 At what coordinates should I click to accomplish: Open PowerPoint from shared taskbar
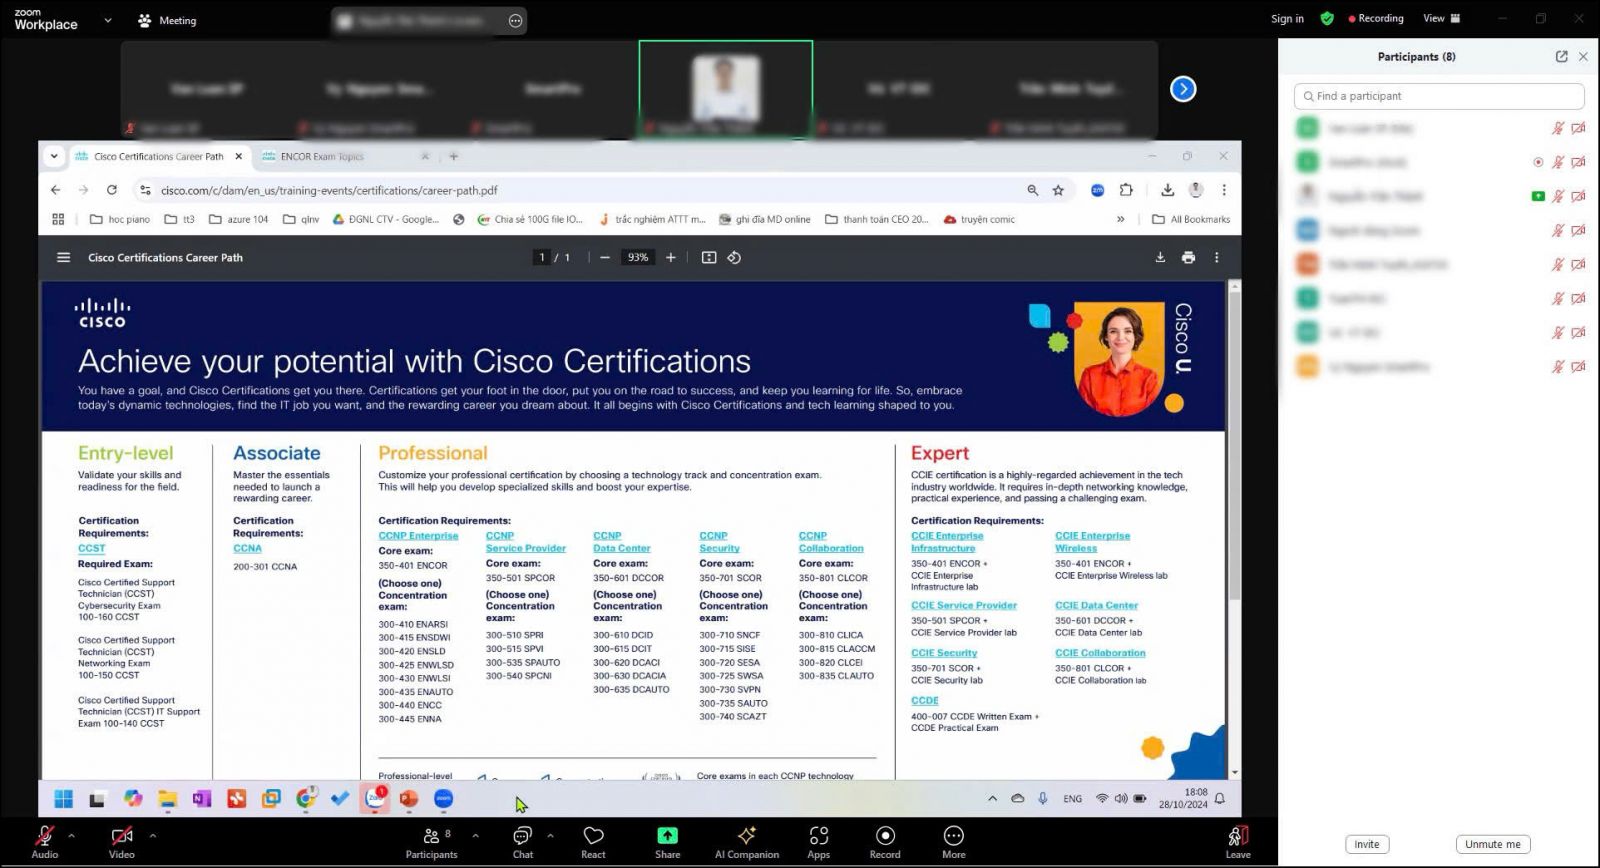[408, 798]
